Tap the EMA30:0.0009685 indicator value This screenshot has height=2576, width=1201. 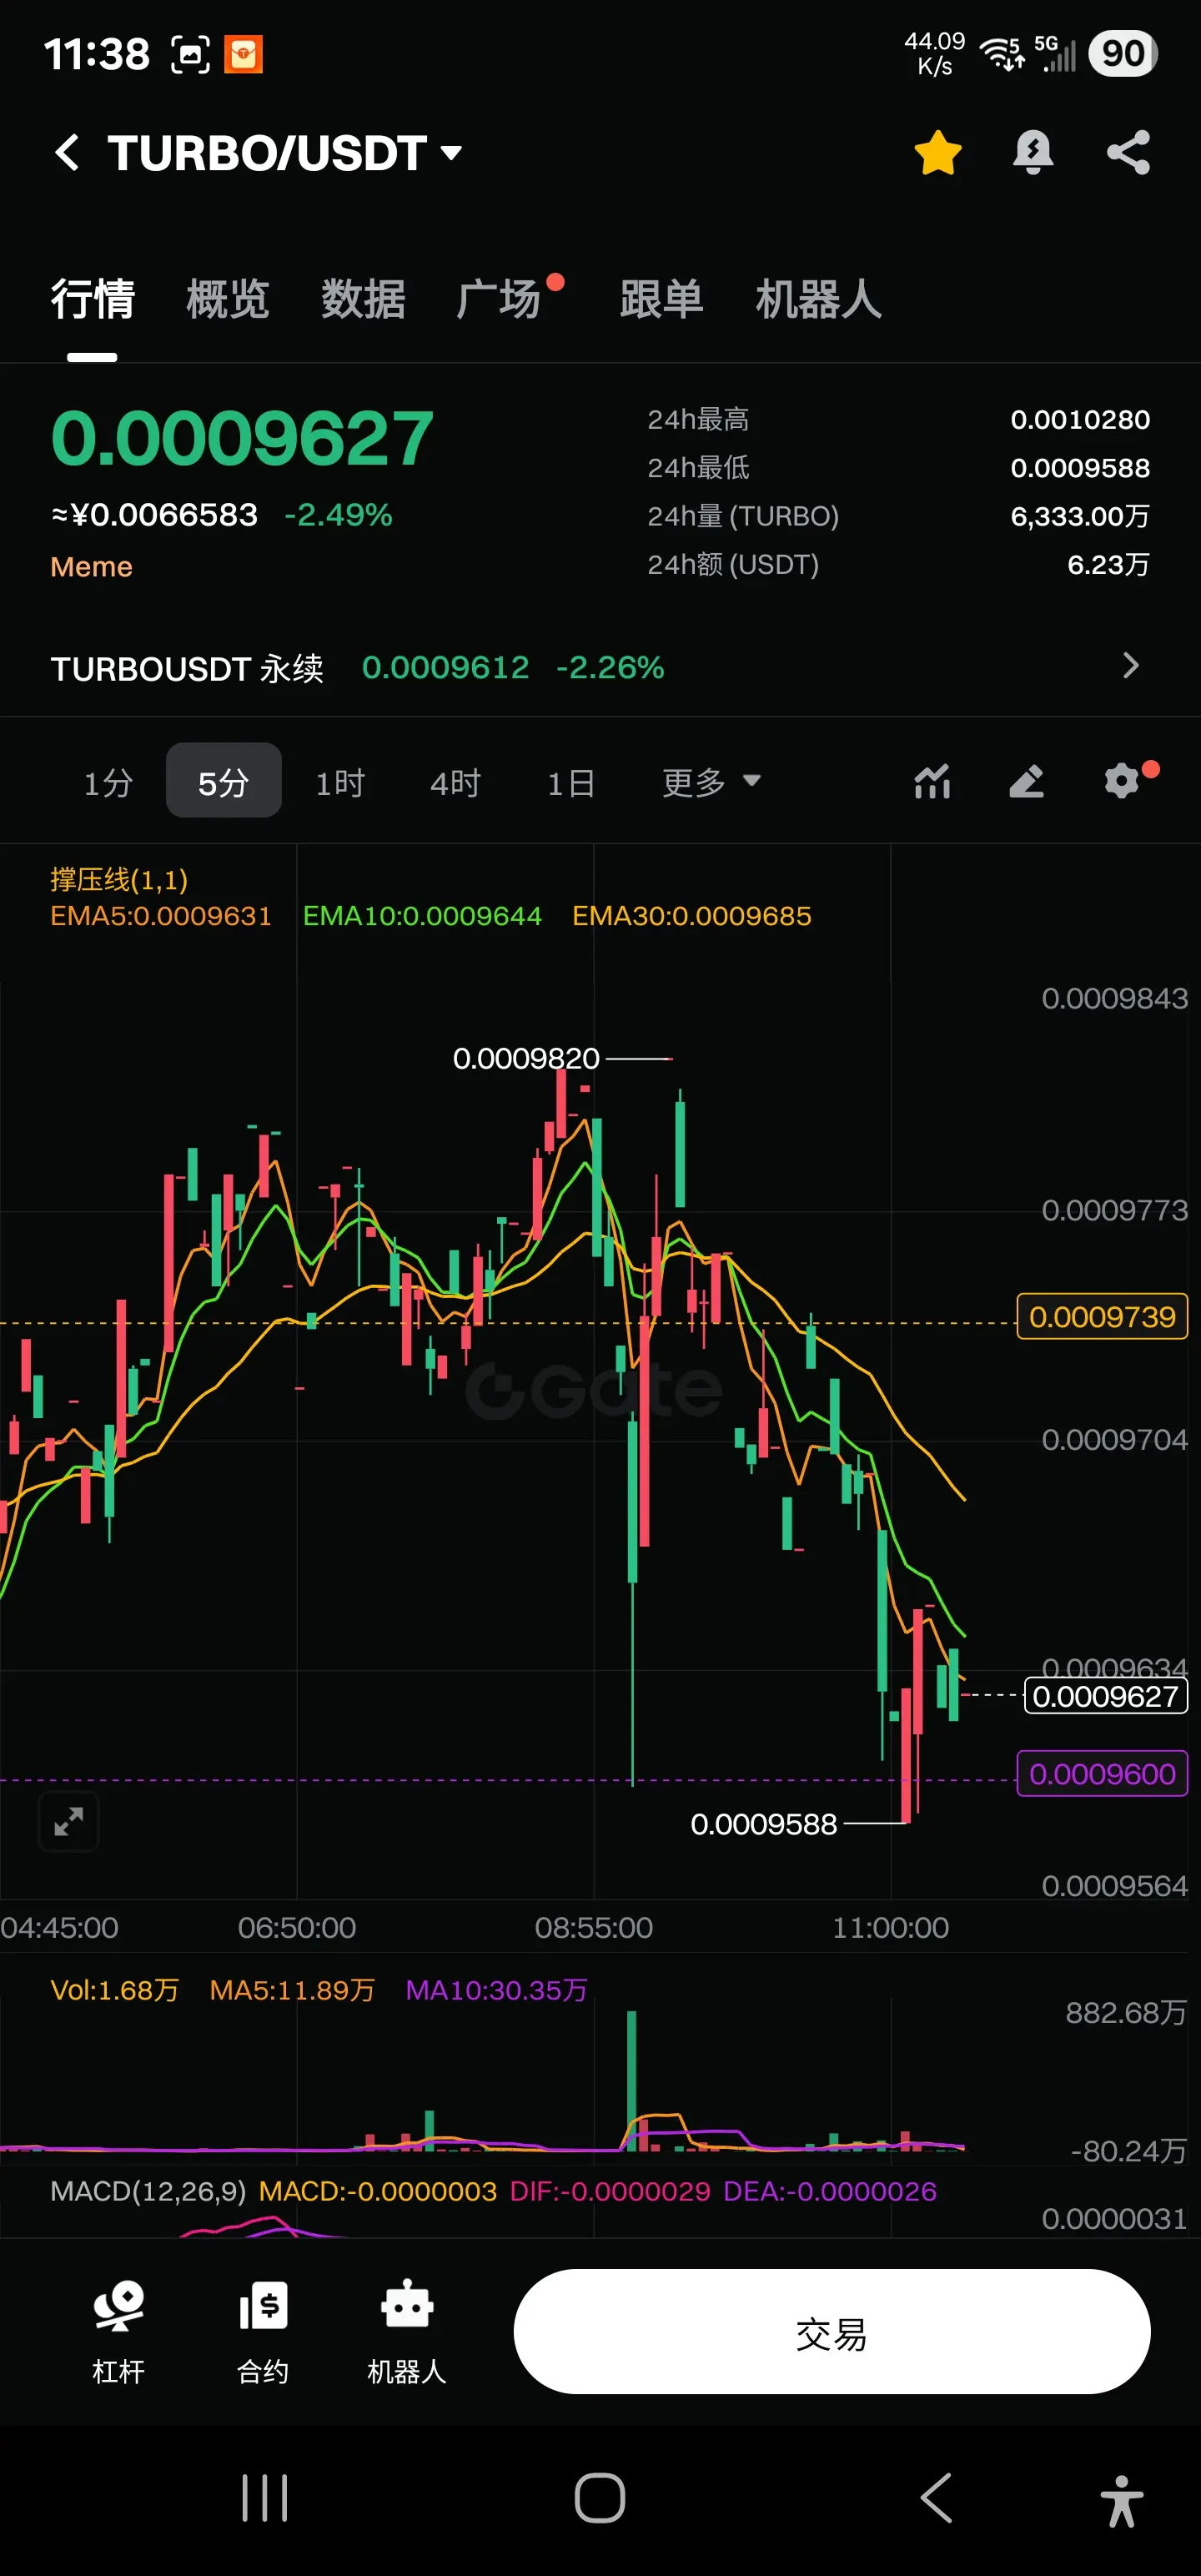click(692, 916)
